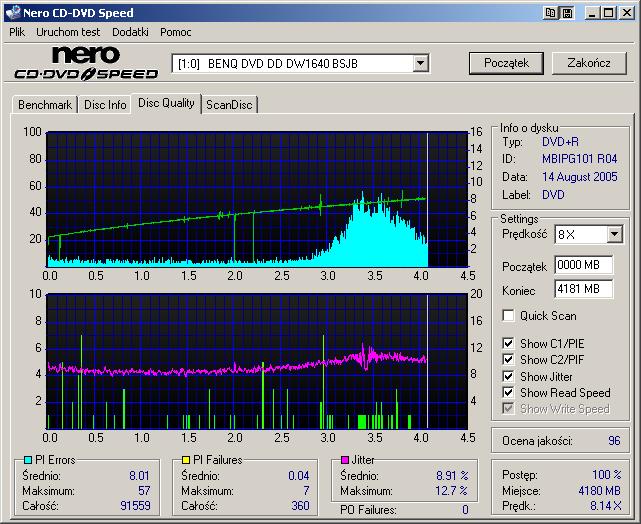Click the disc type DVD+R value
Image resolution: width=641 pixels, height=524 pixels.
click(x=560, y=141)
